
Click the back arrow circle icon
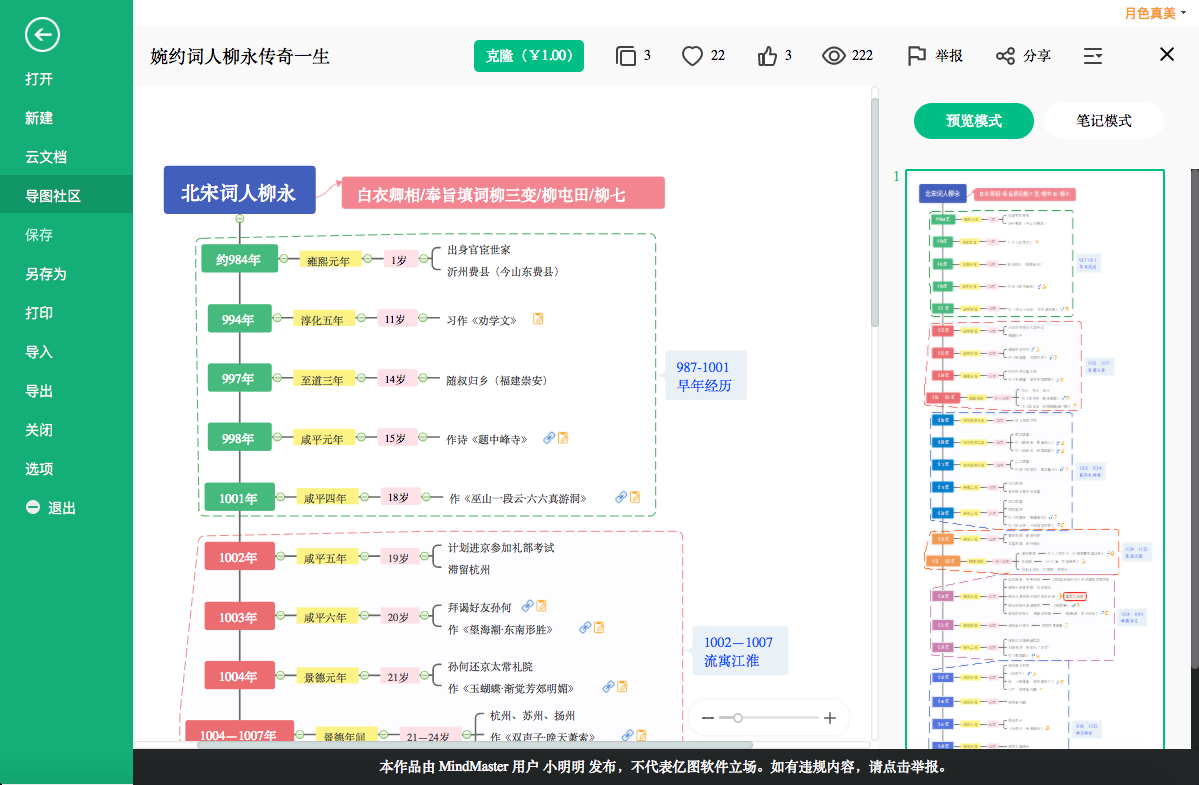click(x=42, y=34)
